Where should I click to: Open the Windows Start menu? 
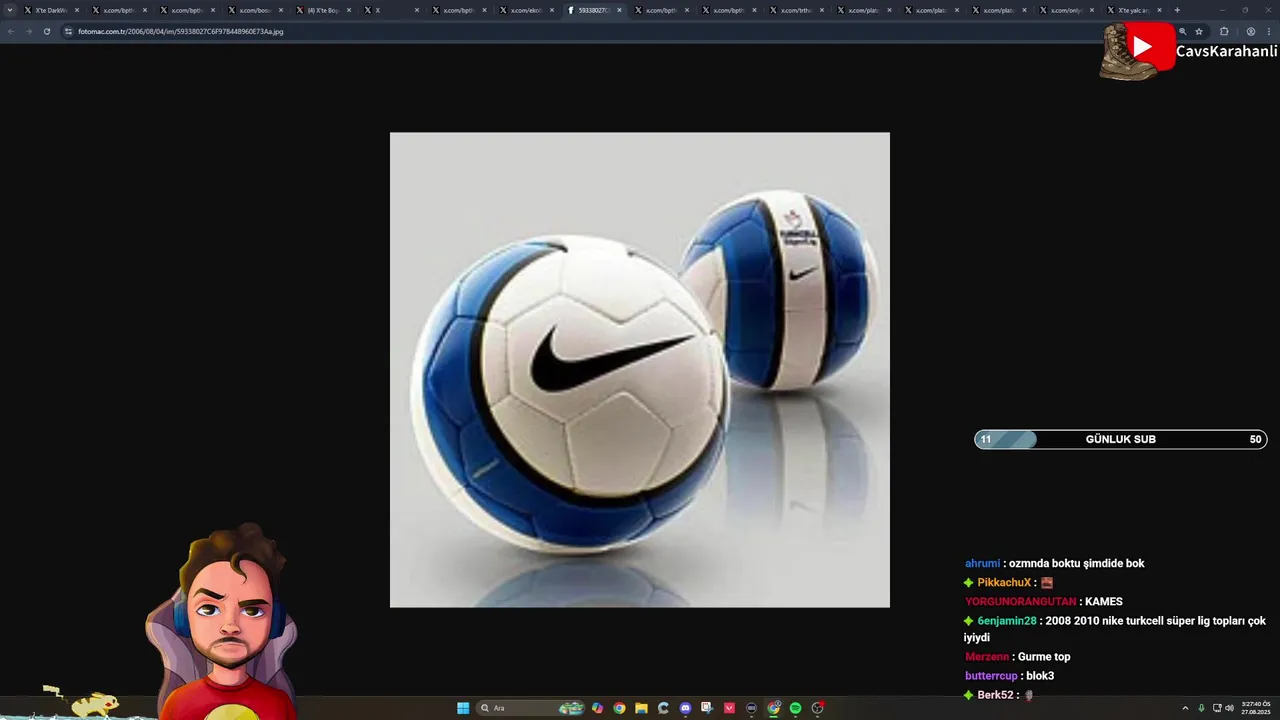pyautogui.click(x=463, y=708)
